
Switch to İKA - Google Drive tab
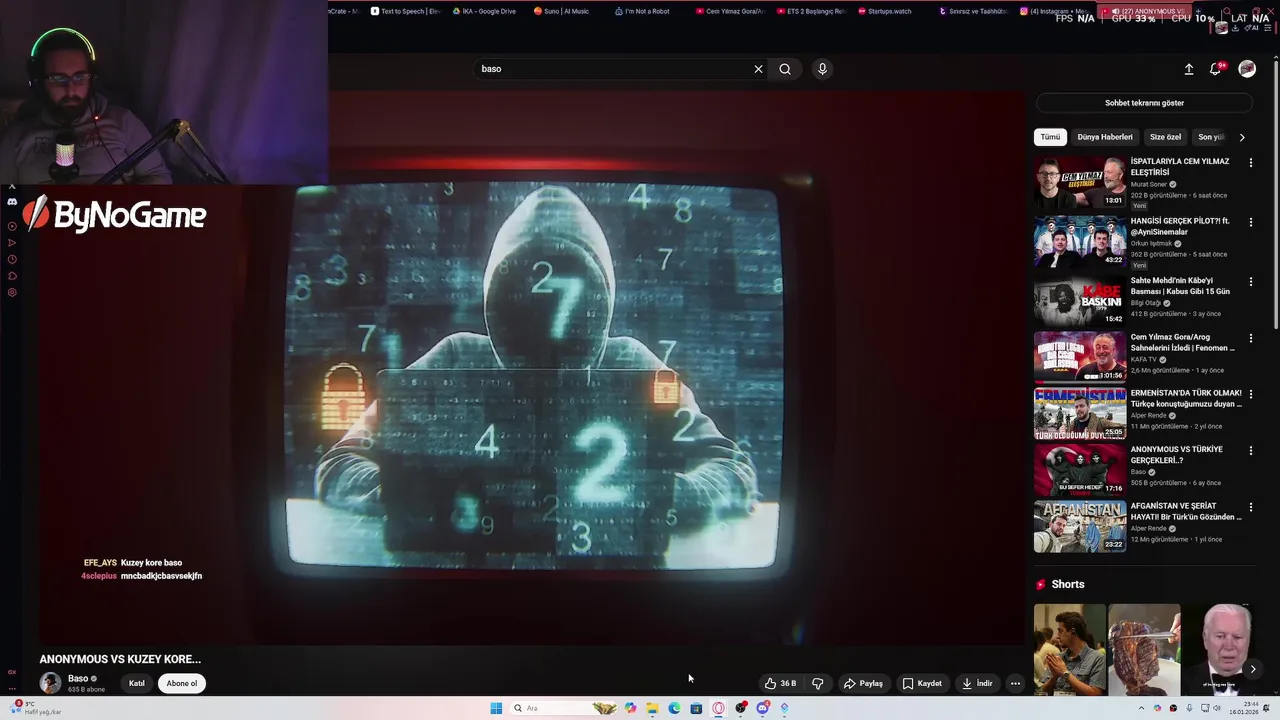[485, 11]
